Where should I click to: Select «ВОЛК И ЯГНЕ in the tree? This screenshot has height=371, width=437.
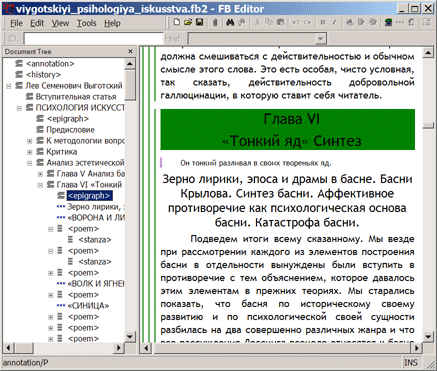[96, 284]
